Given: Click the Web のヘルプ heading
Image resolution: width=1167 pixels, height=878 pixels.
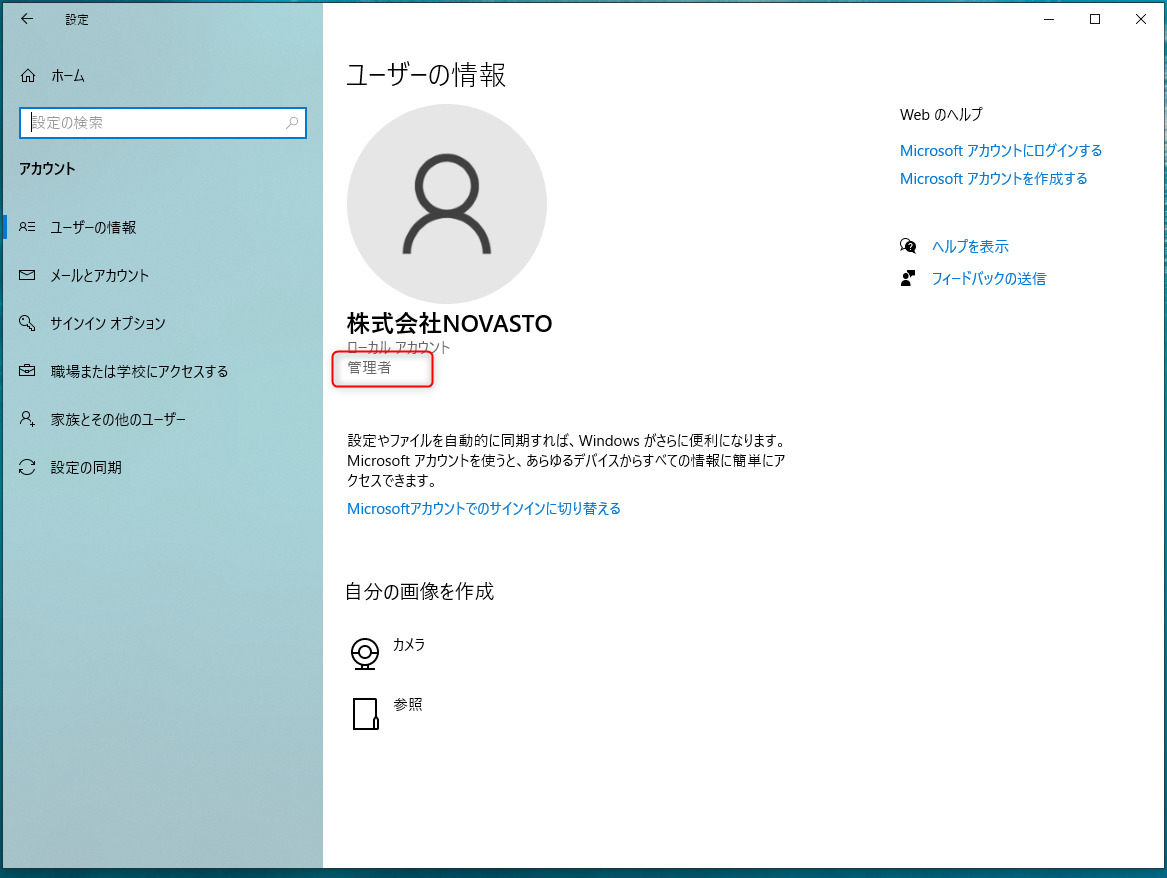Looking at the screenshot, I should (x=941, y=115).
